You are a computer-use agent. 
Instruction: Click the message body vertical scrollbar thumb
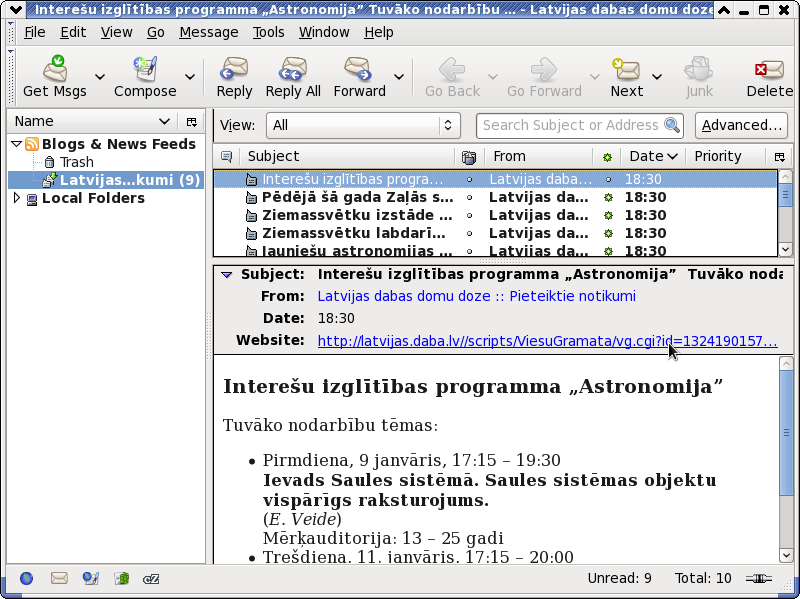coord(786,432)
